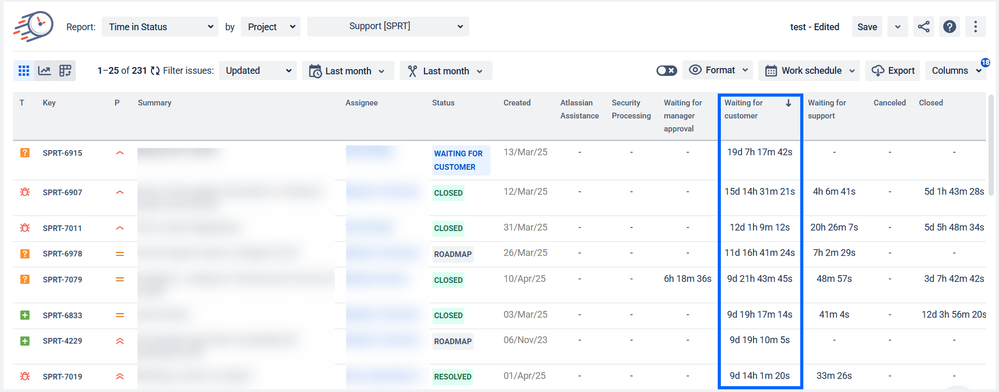
Task: Open the three-dot more menu
Action: 975,27
